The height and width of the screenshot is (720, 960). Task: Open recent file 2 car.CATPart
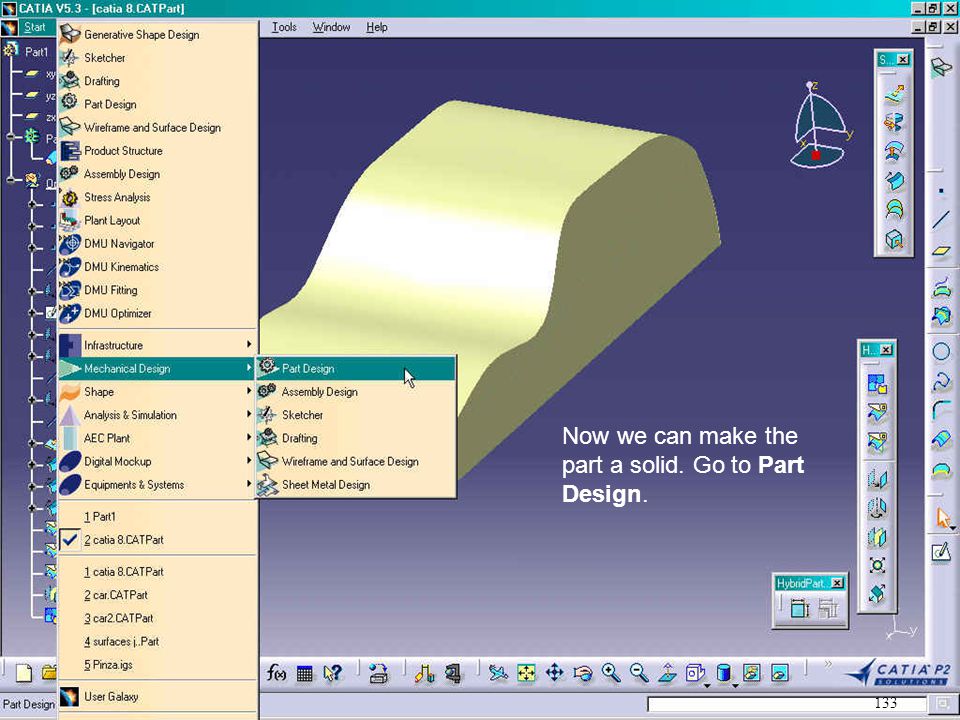(x=157, y=595)
